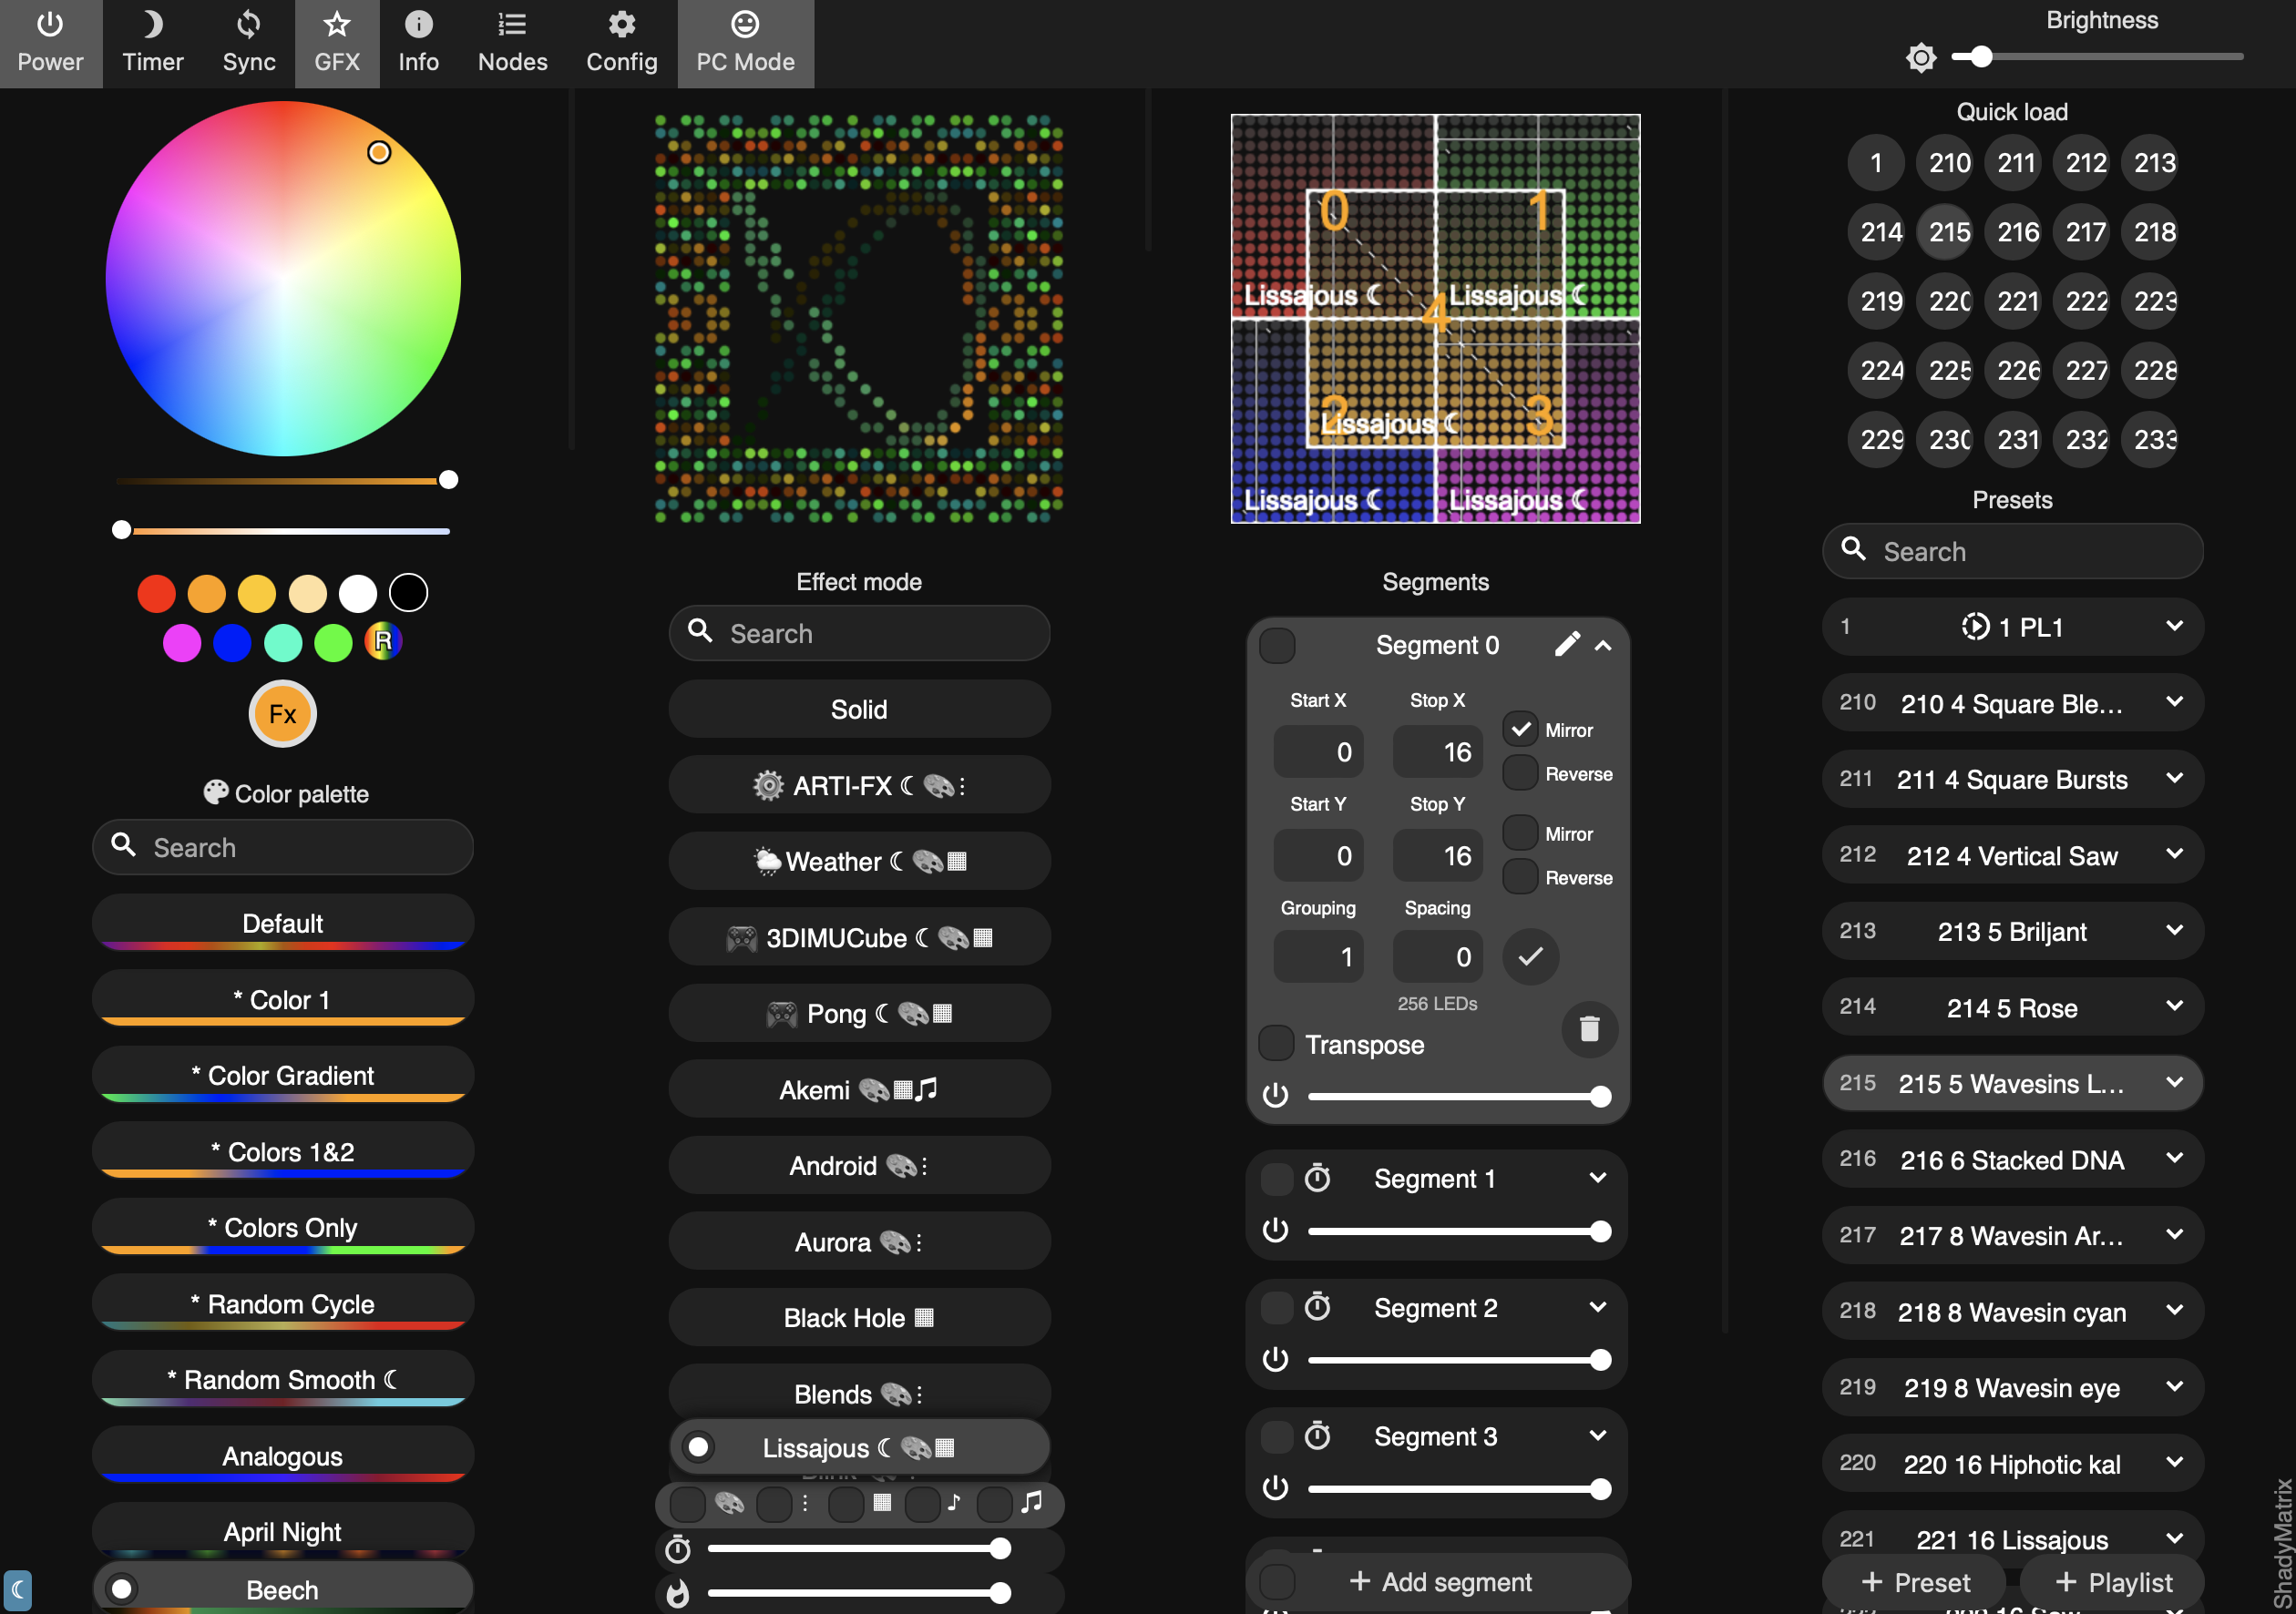Screen dimensions: 2296x1614
Task: Click the Presets search field
Action: pos(2012,551)
